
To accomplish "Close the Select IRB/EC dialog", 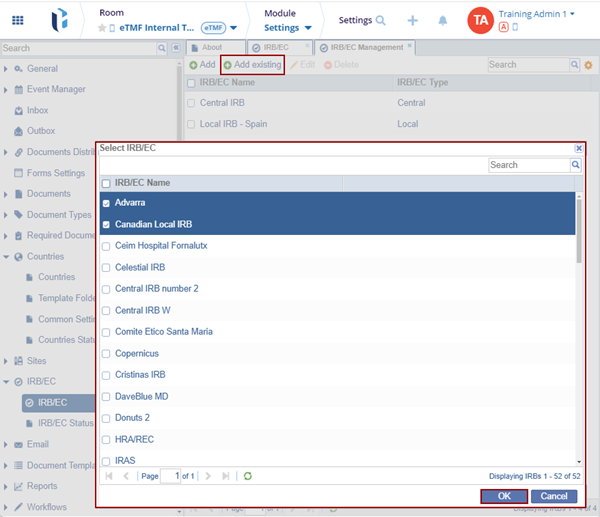I will (x=578, y=148).
